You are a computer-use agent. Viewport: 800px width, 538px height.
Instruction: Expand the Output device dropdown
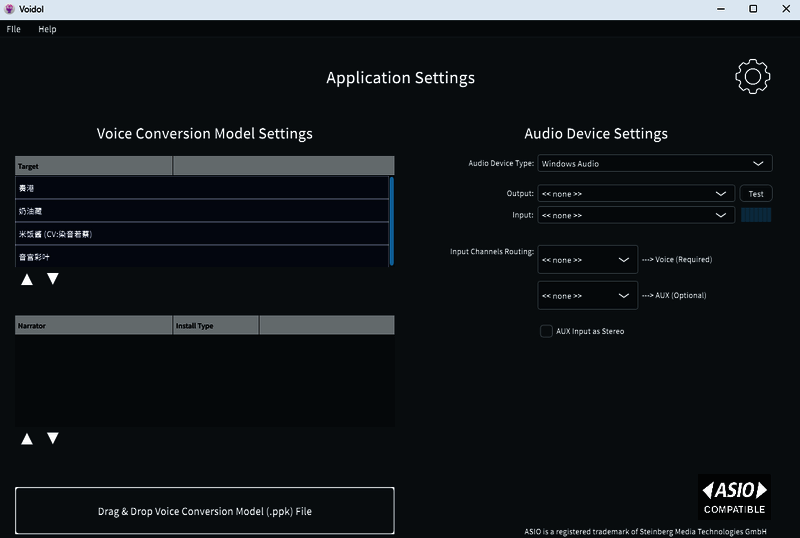click(x=636, y=194)
